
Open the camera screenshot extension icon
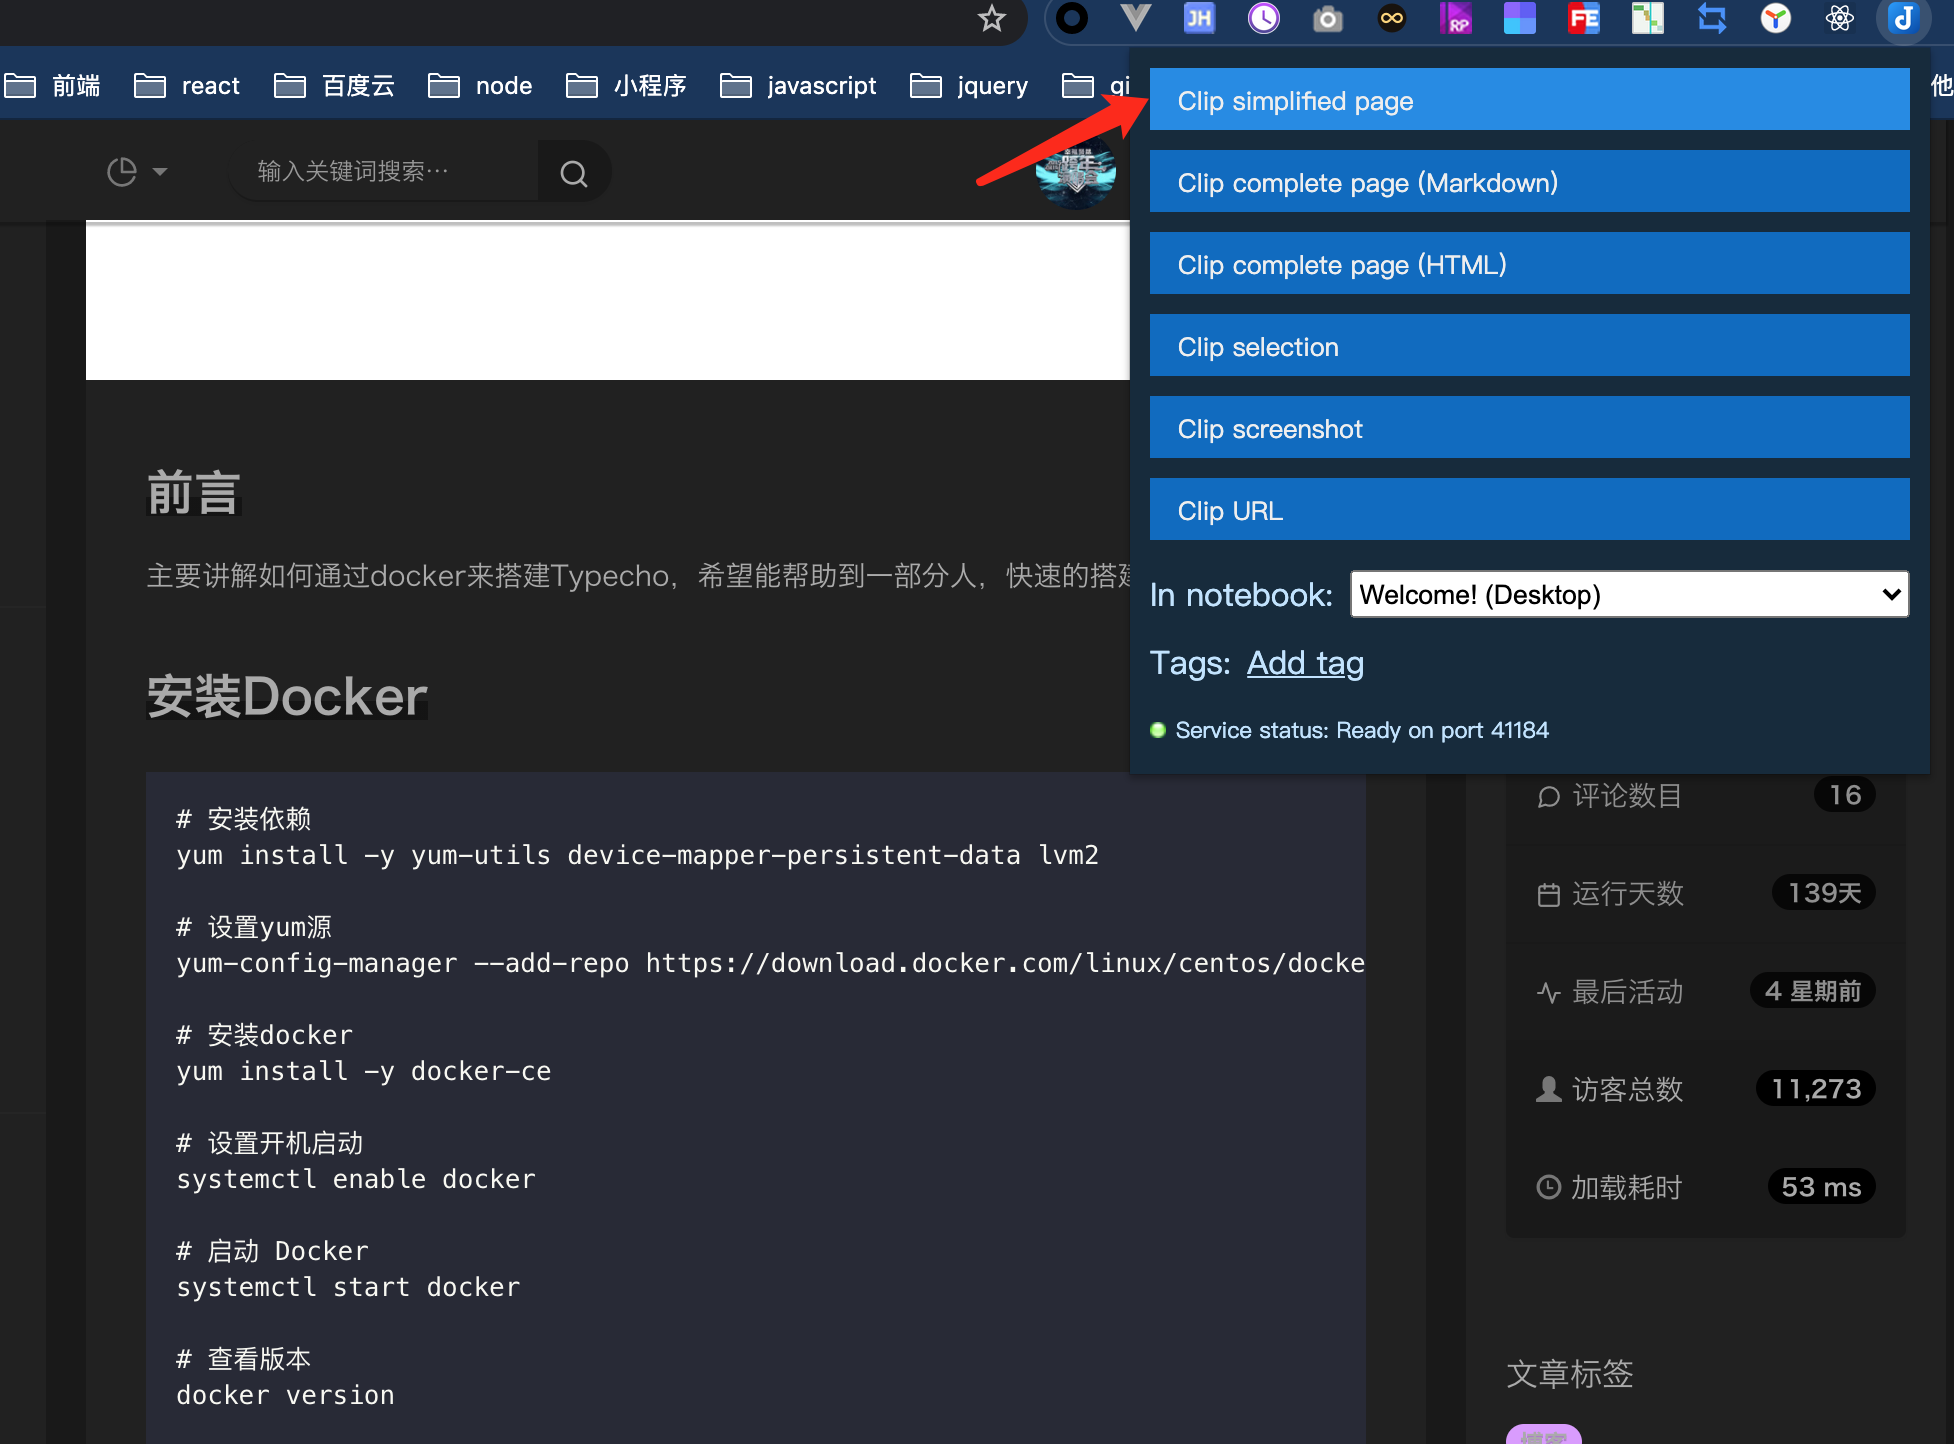pyautogui.click(x=1327, y=18)
